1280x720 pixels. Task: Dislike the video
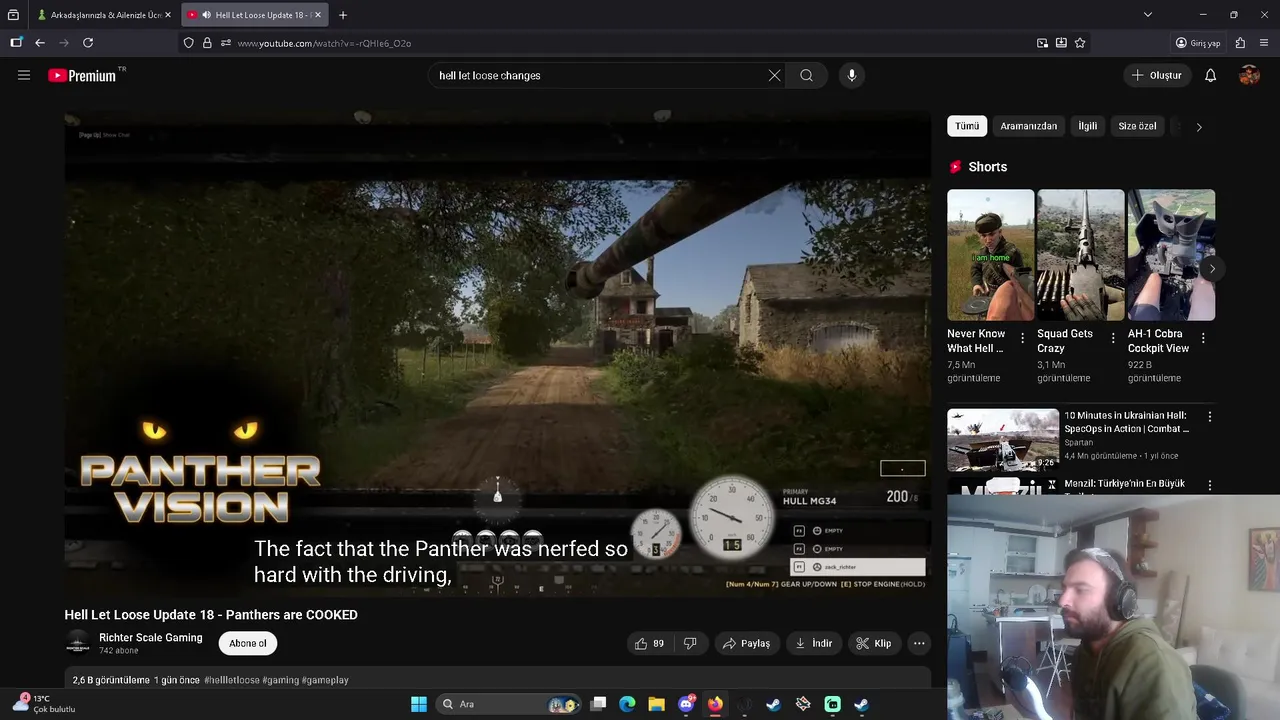(690, 643)
